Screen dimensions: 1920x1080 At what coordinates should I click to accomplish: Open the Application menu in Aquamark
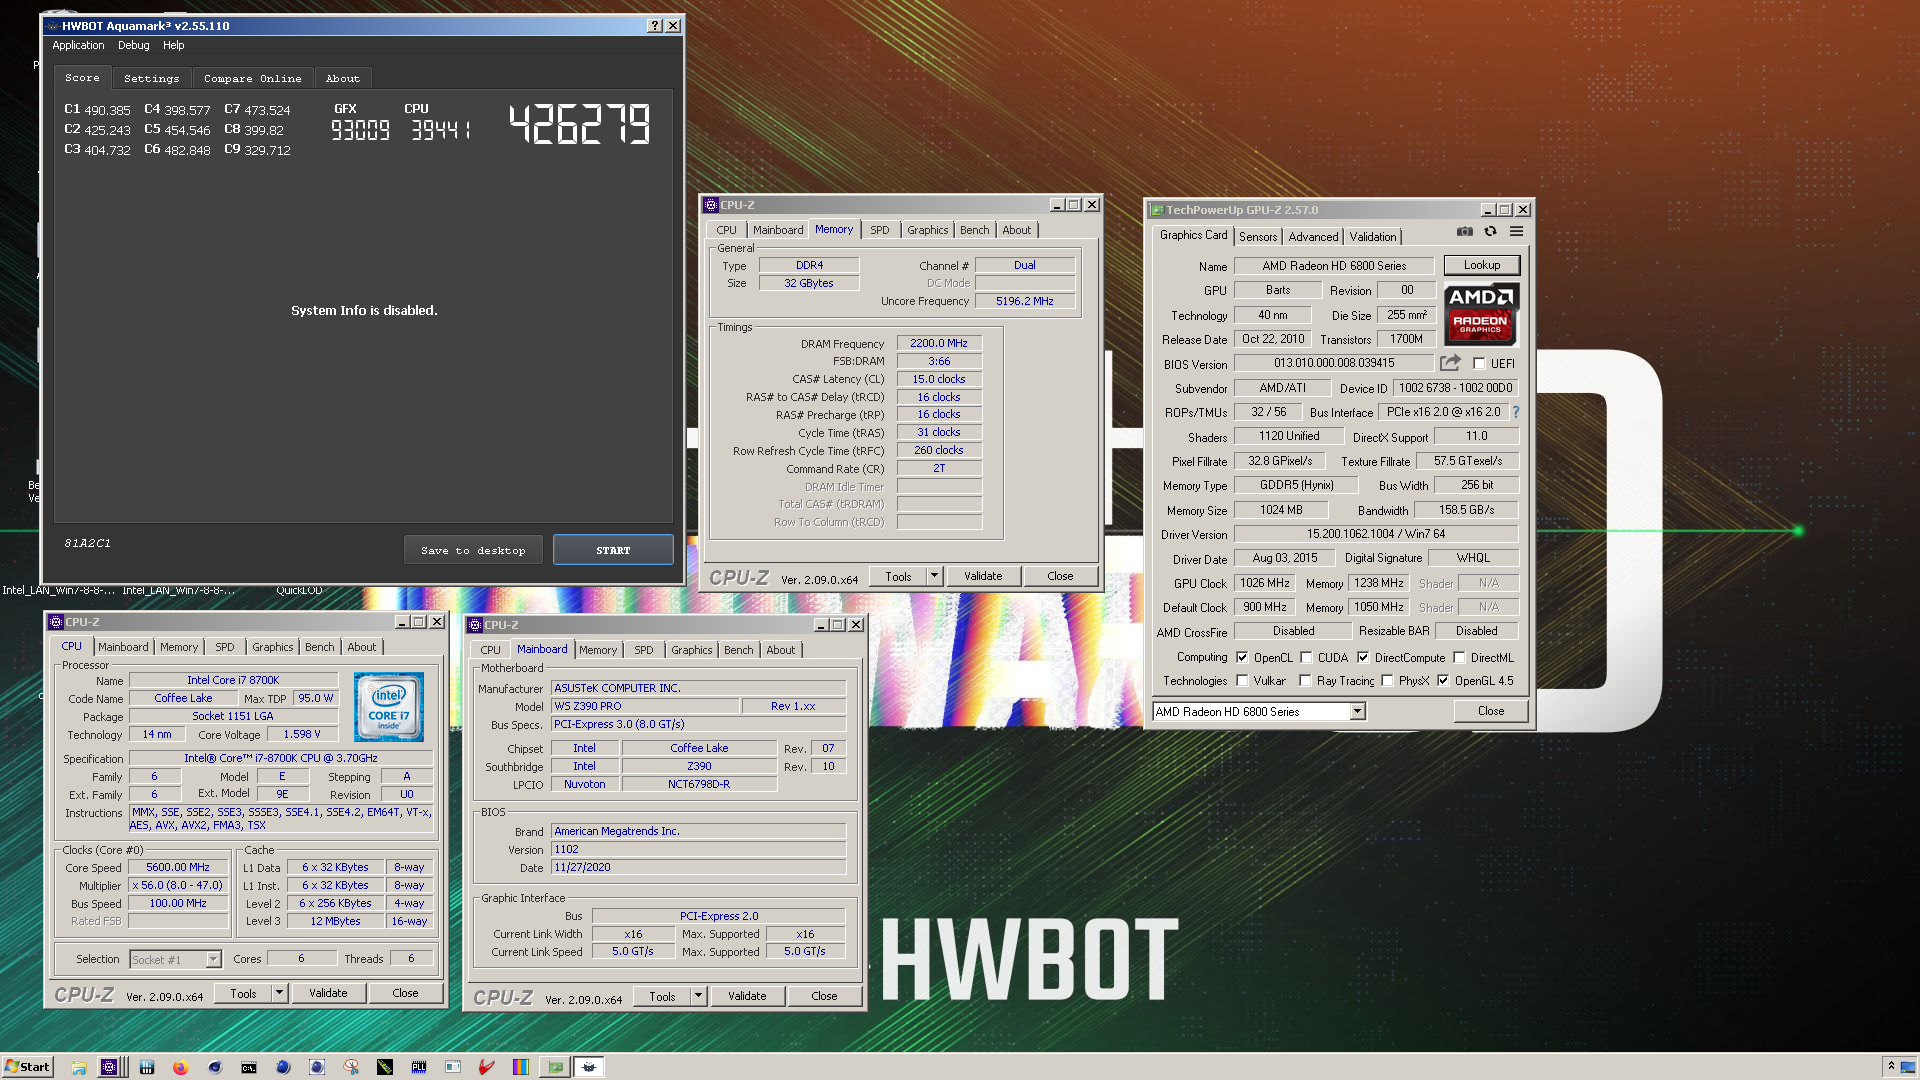coord(78,45)
